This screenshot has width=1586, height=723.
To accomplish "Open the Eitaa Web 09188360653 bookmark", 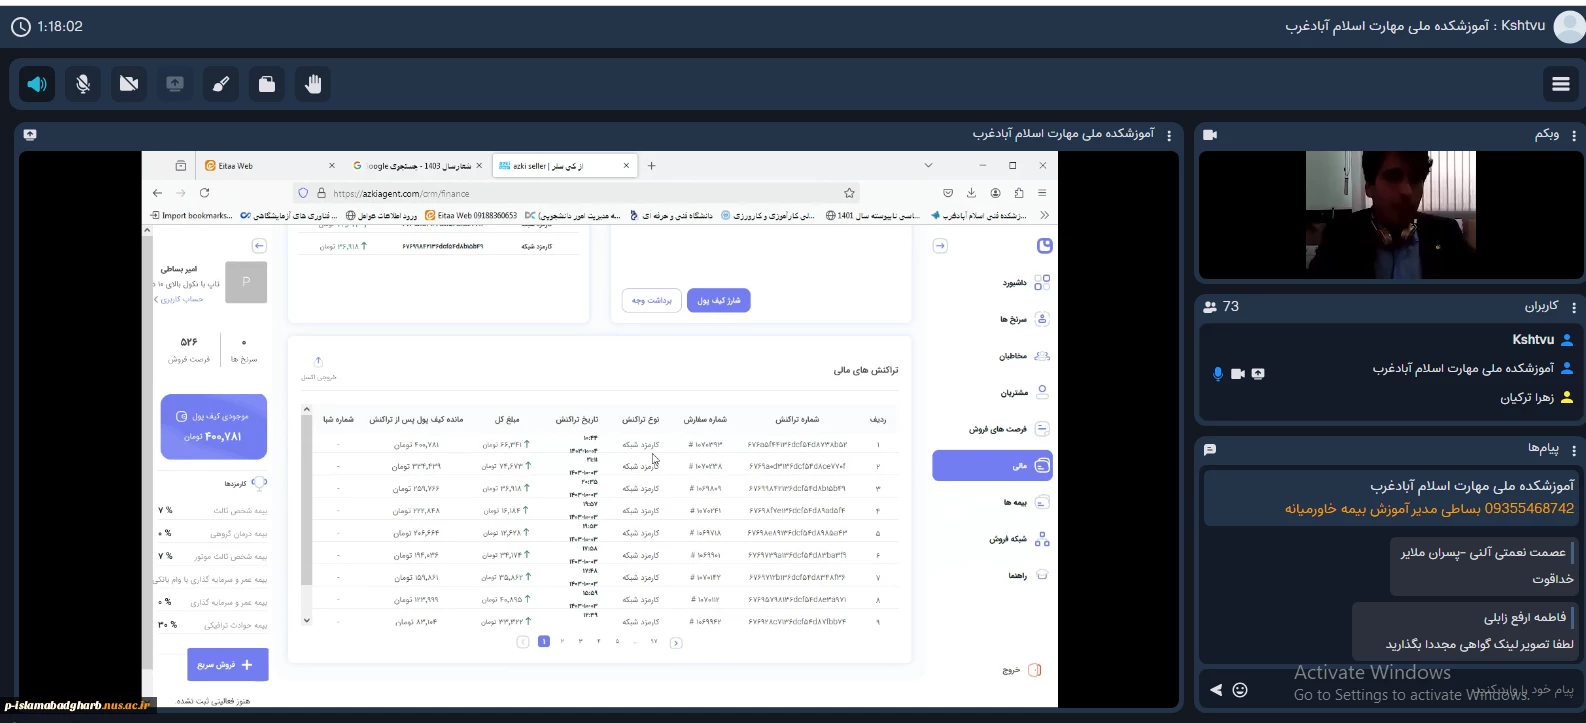I will [x=471, y=215].
